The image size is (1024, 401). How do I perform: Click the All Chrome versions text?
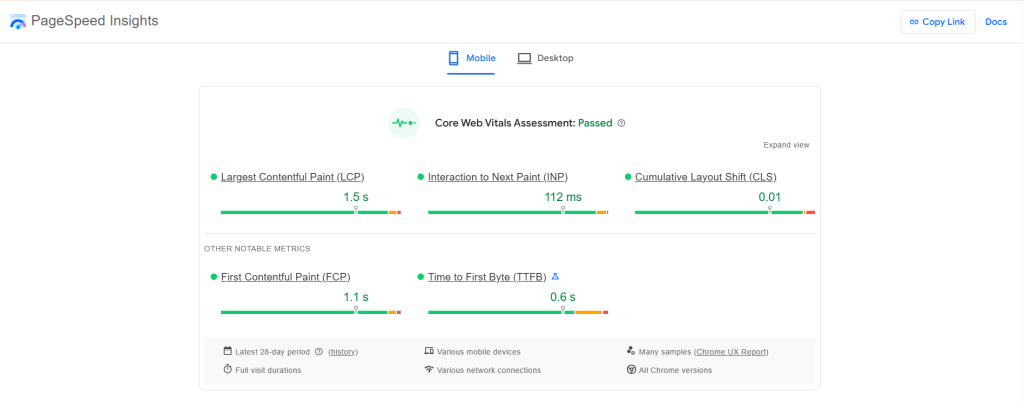[x=675, y=370]
